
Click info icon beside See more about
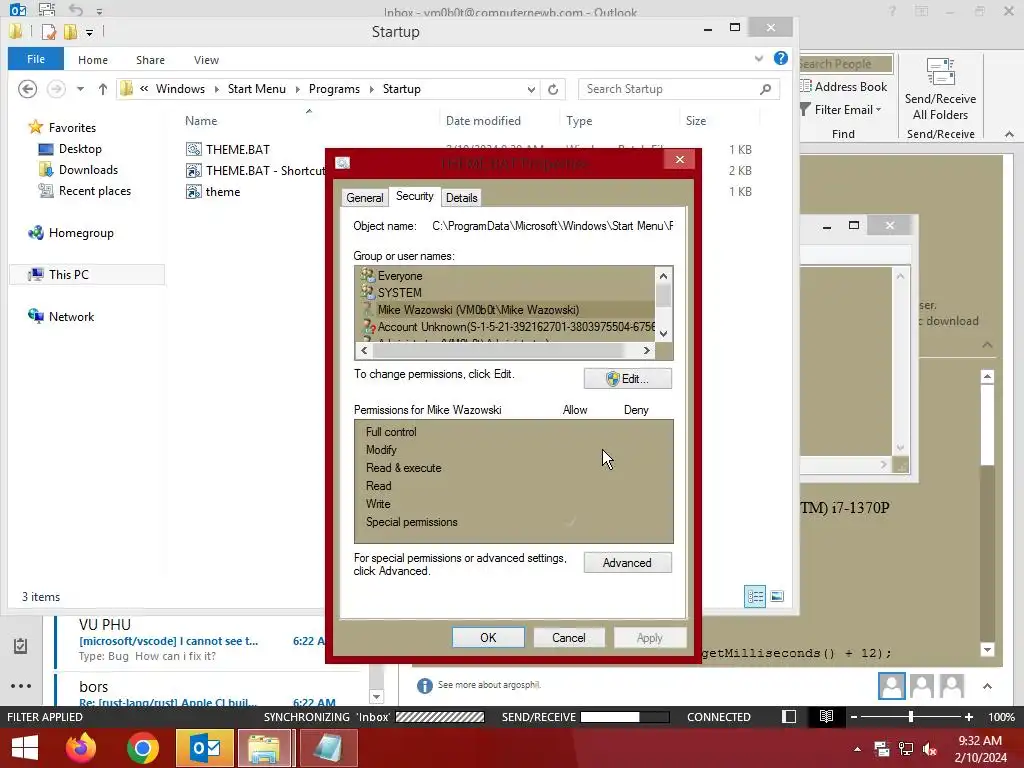424,686
